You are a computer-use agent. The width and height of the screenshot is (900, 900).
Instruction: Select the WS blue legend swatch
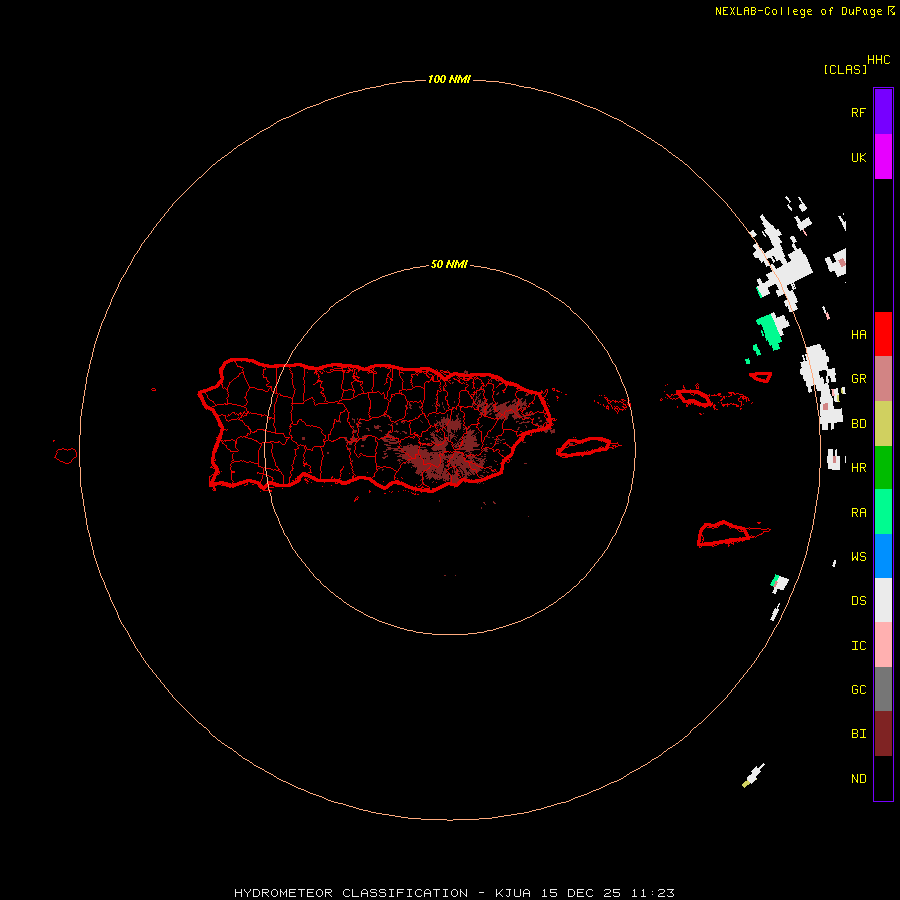pyautogui.click(x=883, y=556)
